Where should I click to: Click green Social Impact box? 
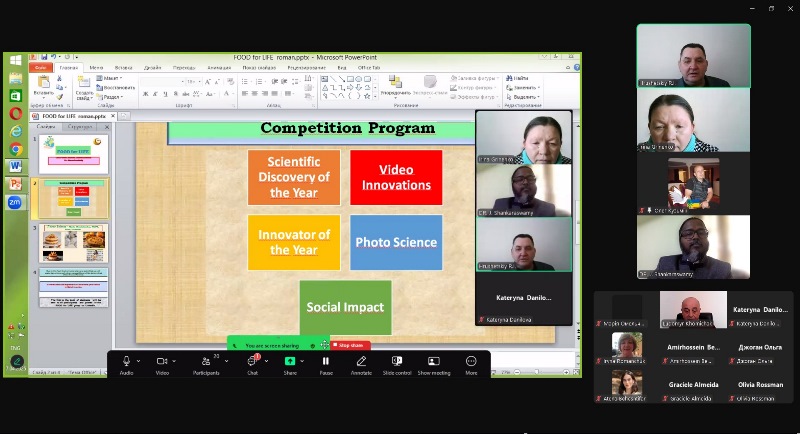pos(345,307)
